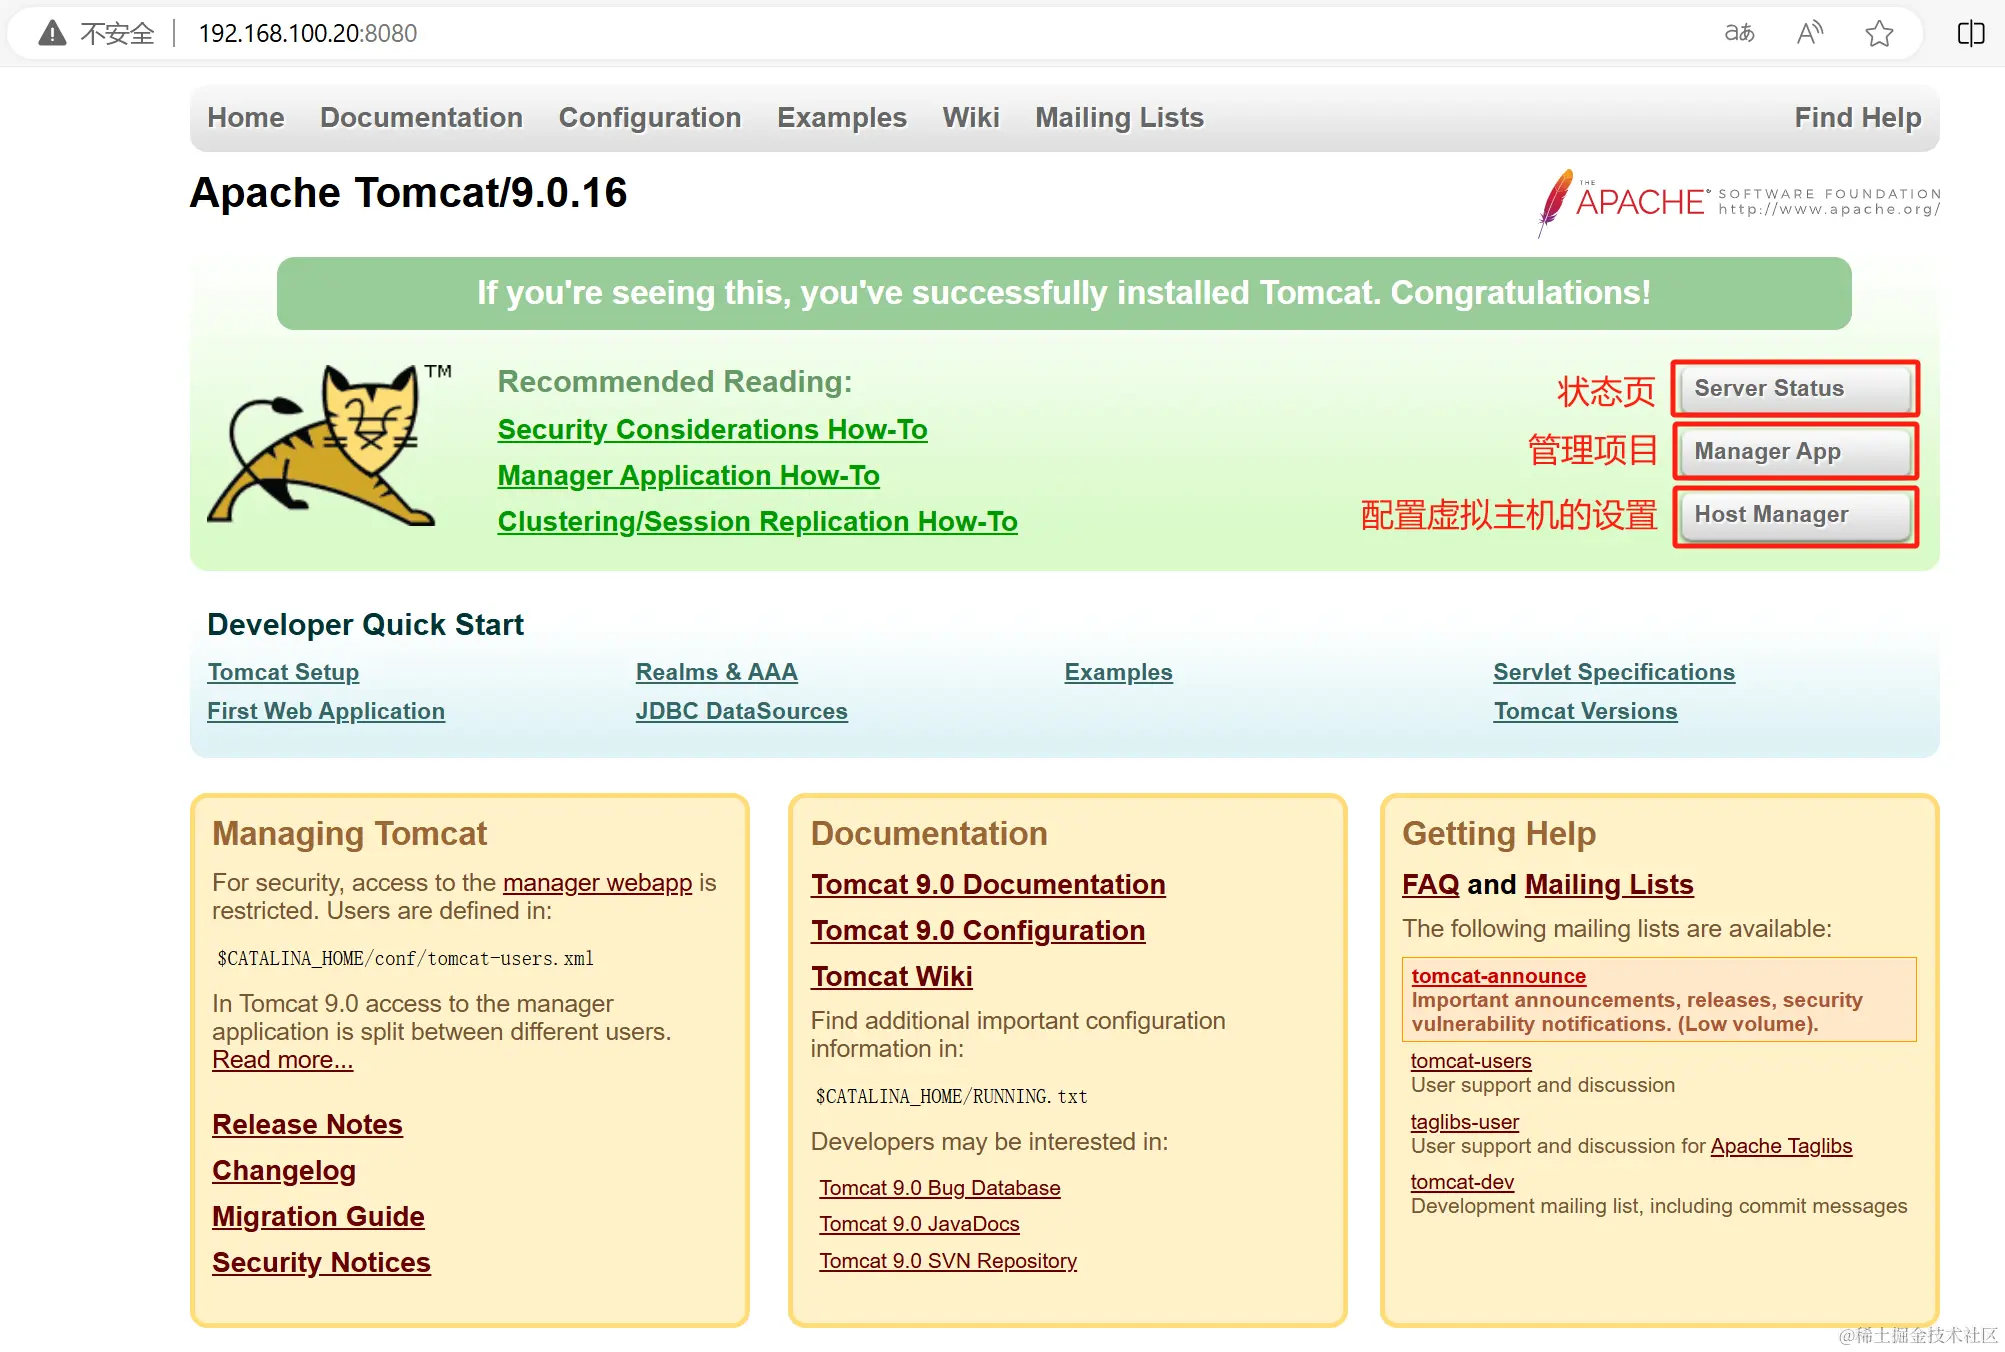
Task: Open the Tomcat Versions link
Action: click(x=1585, y=711)
